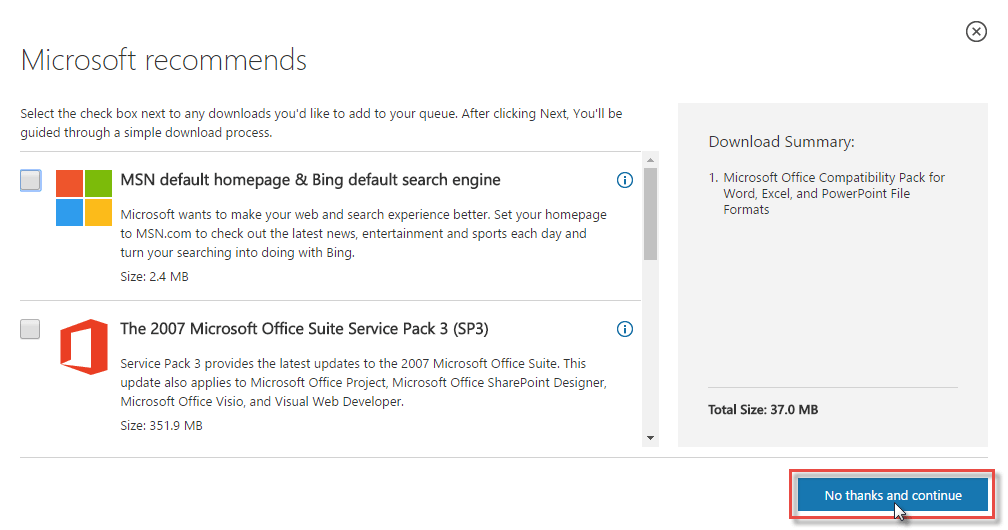Click the Size: 351.9 MB label
Image resolution: width=1008 pixels, height=530 pixels.
tap(161, 425)
